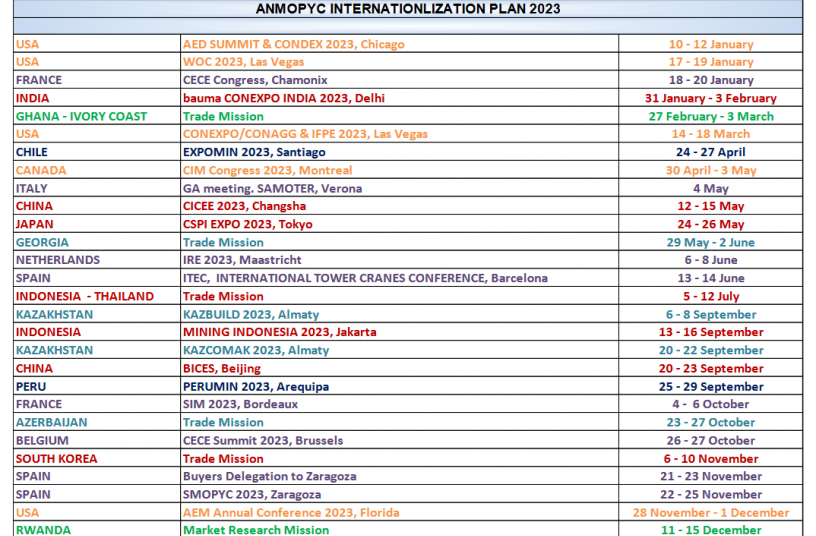Select the 'GEORGIA' country cell
This screenshot has height=536, width=816.
(x=97, y=243)
